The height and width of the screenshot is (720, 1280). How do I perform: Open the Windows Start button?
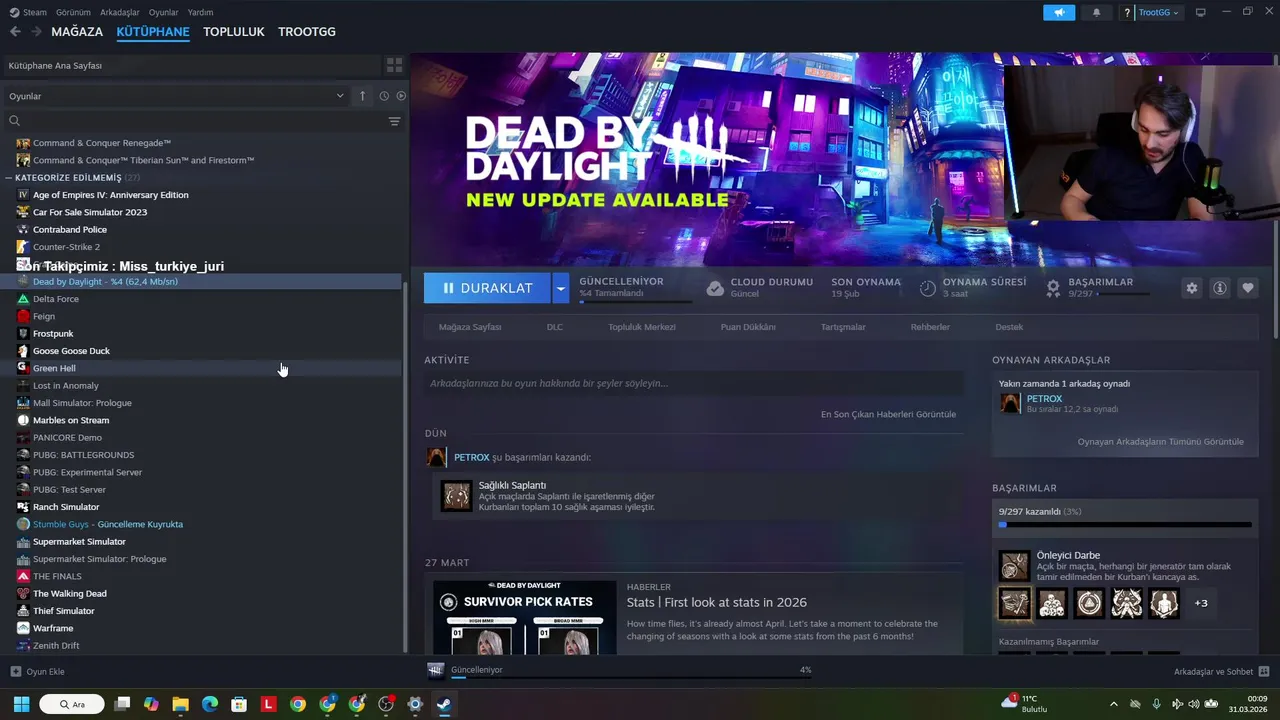(x=21, y=704)
